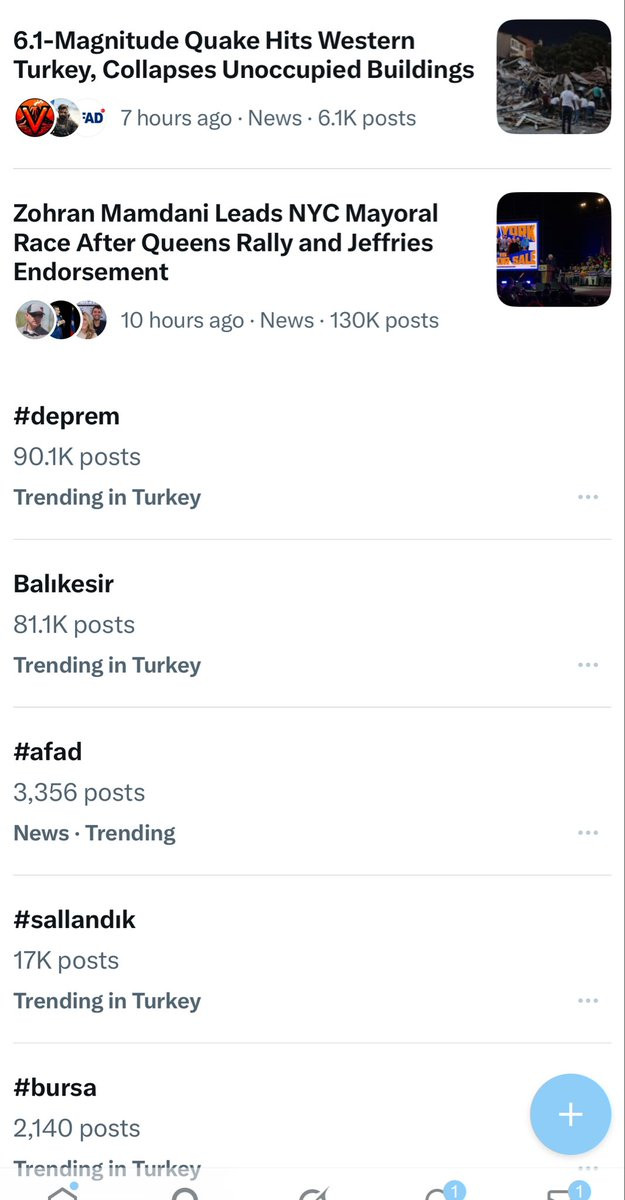Select the #sallandık trending hashtag
625x1200 pixels.
[75, 920]
